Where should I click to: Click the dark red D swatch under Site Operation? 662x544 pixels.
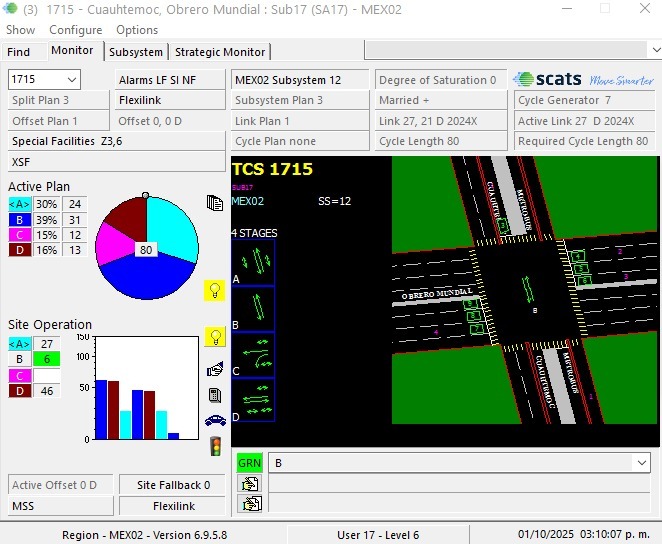19,391
